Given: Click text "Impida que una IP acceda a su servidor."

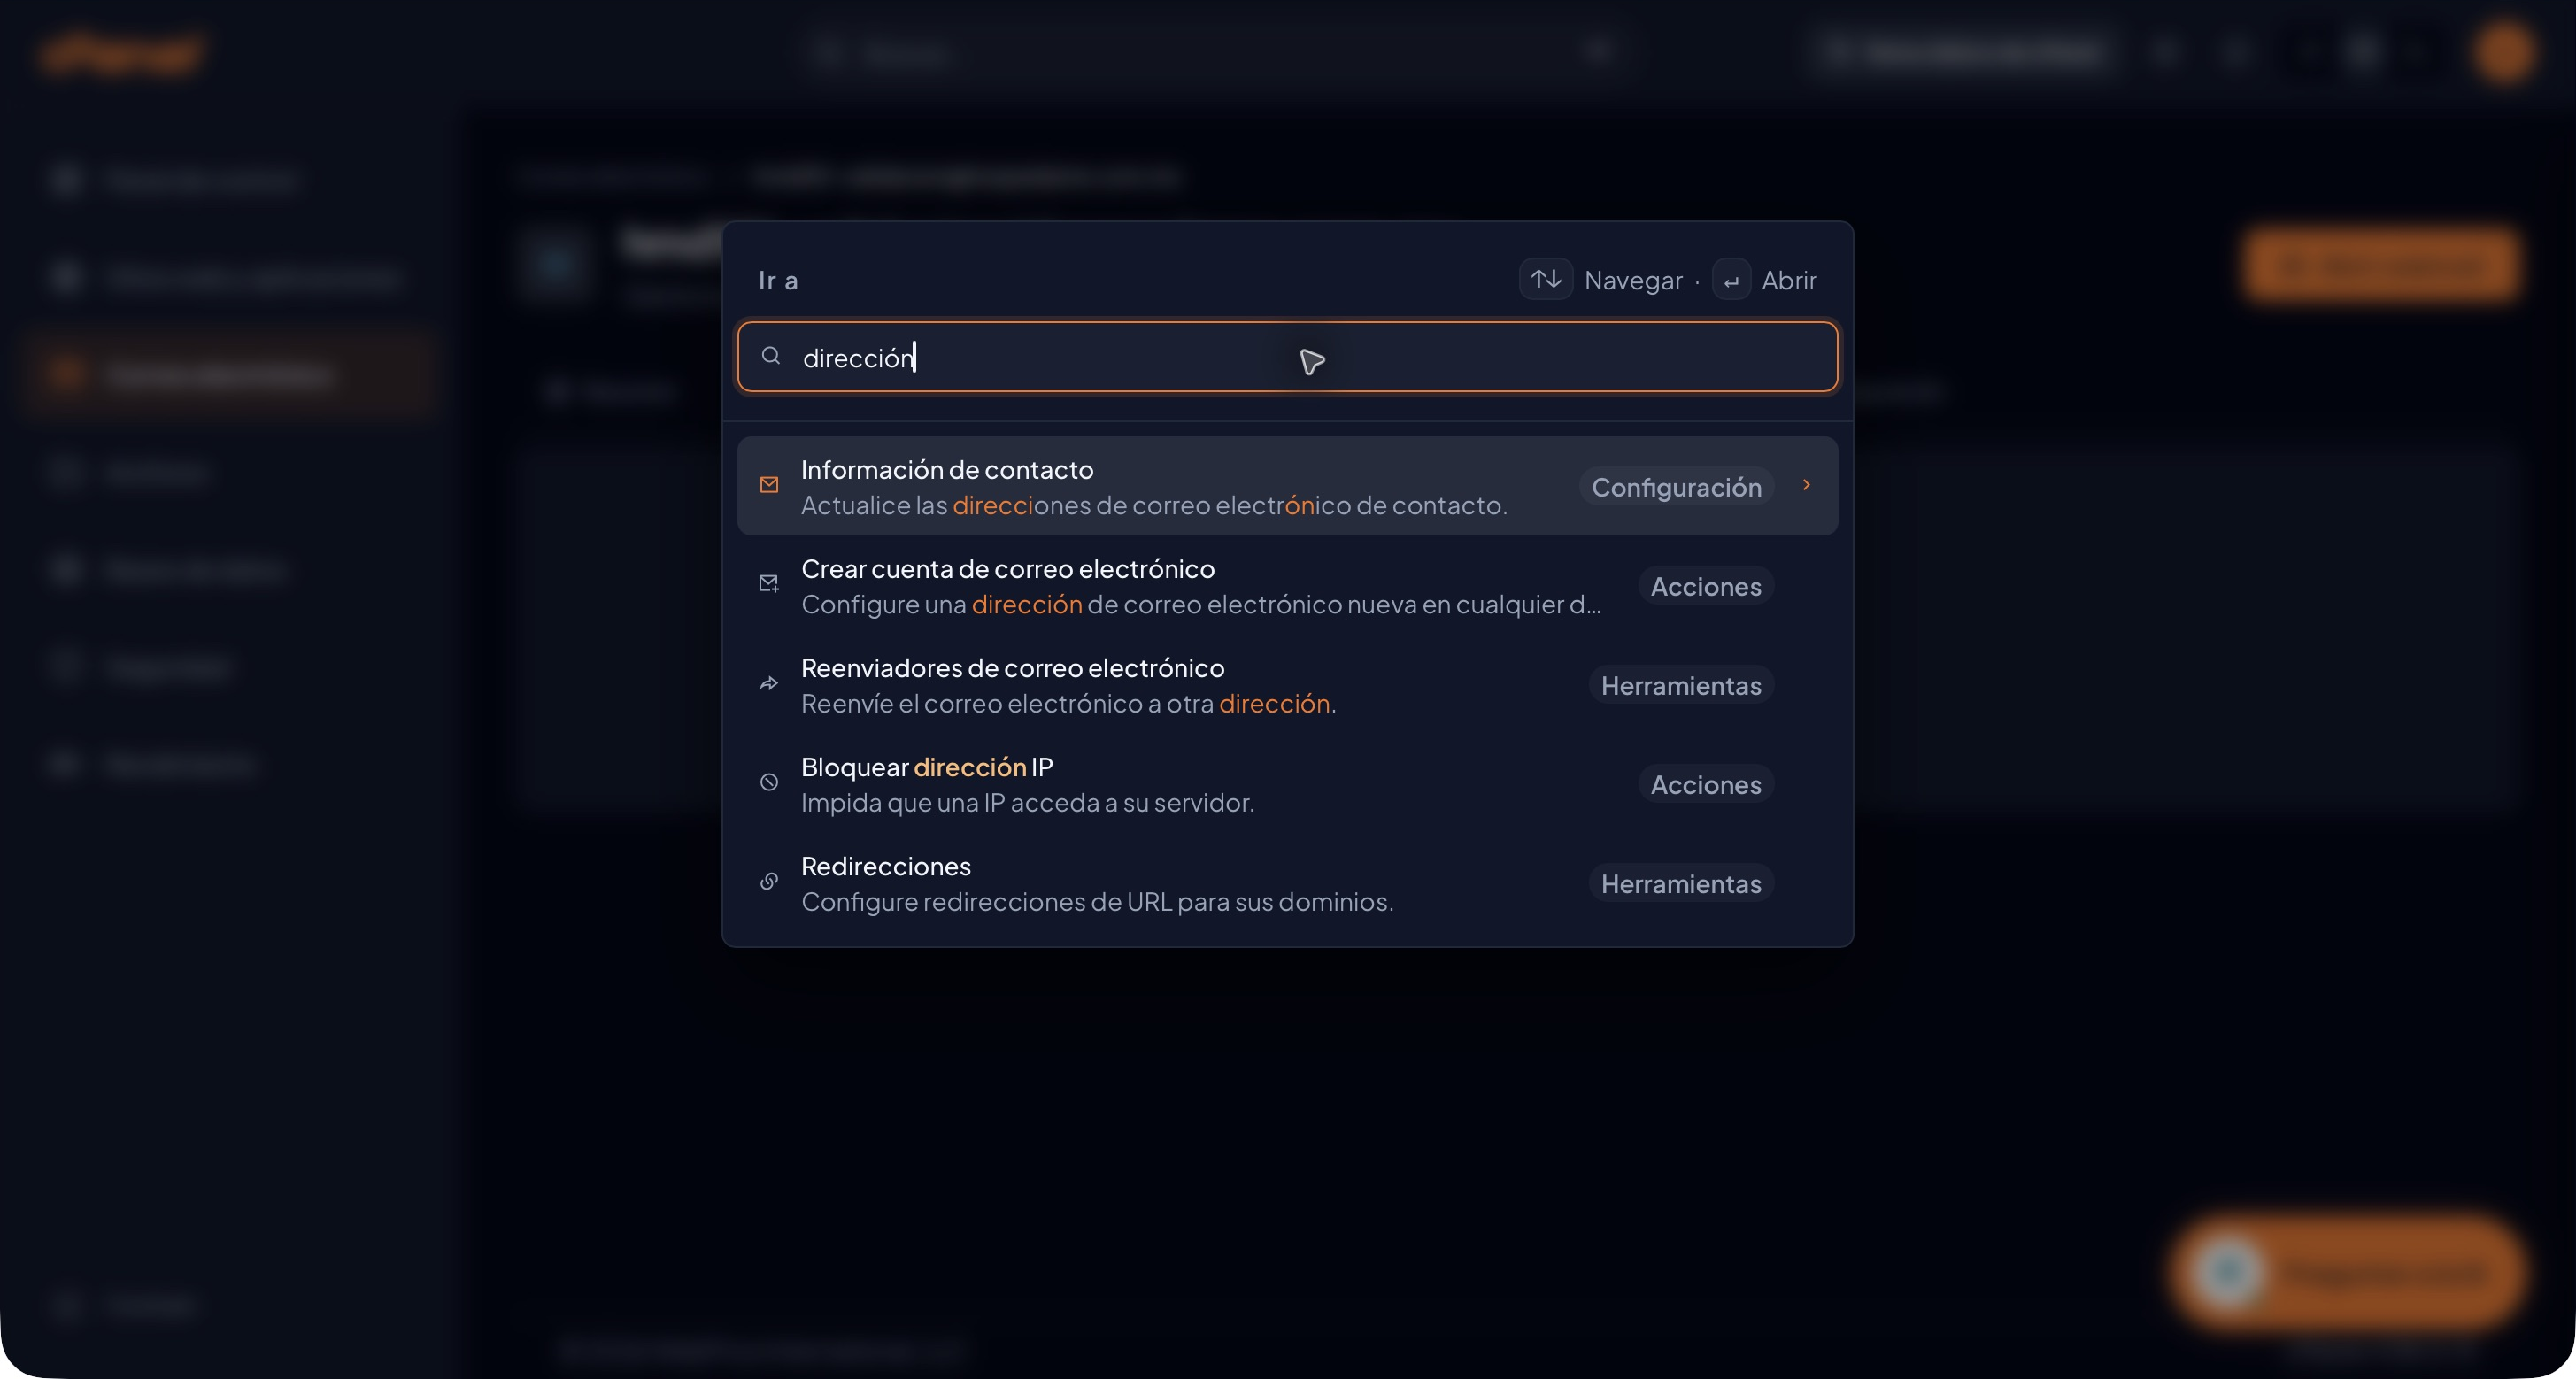Looking at the screenshot, I should click(1027, 802).
